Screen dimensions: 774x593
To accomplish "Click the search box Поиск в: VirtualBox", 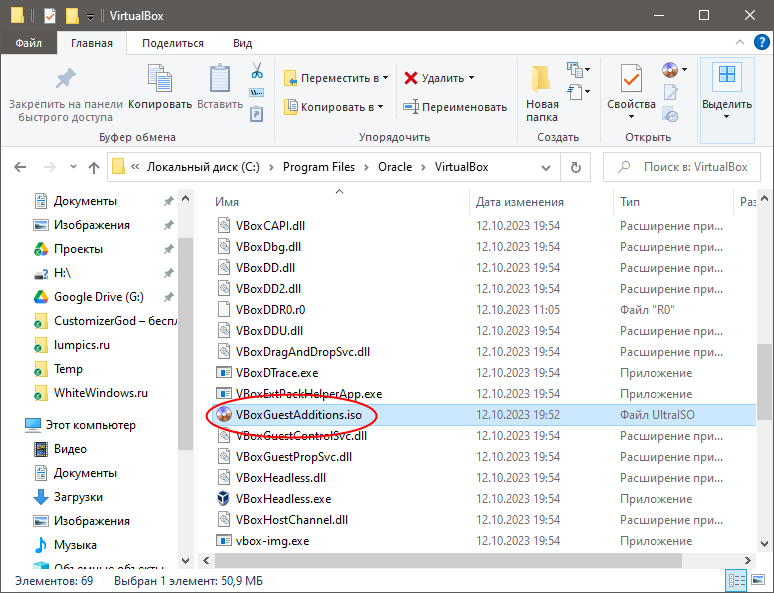I will [681, 167].
